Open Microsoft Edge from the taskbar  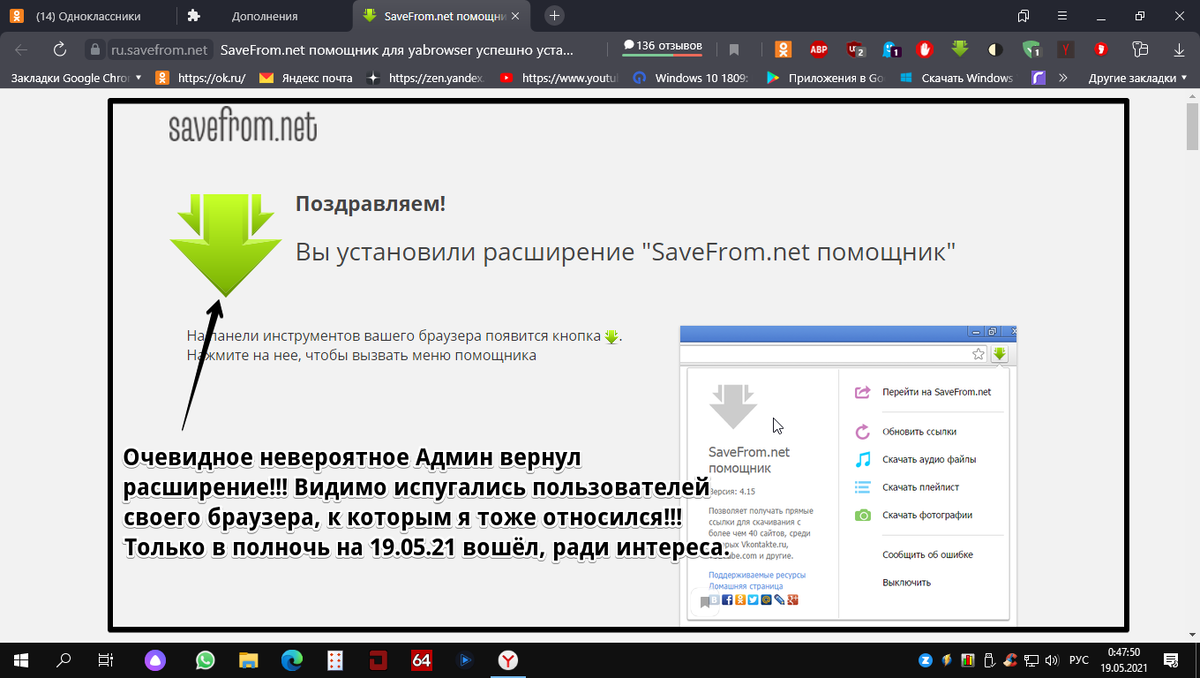[292, 660]
